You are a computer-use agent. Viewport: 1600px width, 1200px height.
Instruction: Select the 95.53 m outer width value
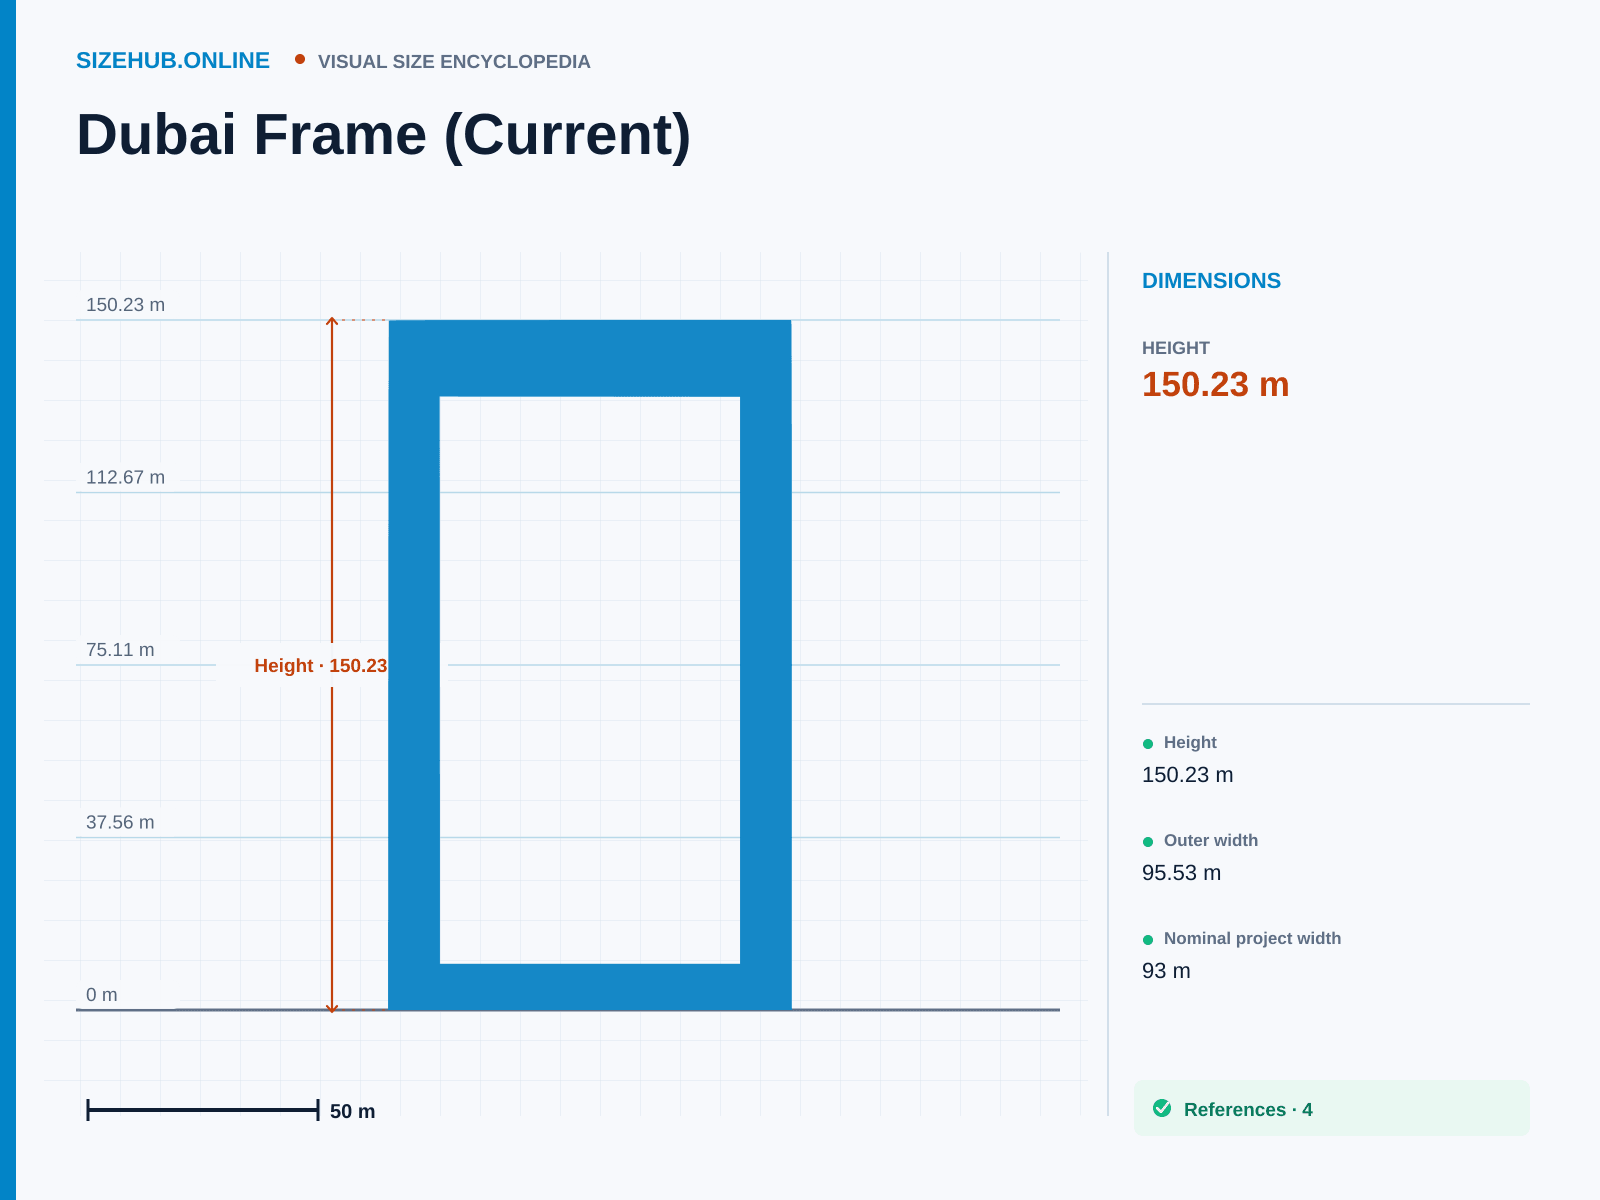click(1181, 873)
